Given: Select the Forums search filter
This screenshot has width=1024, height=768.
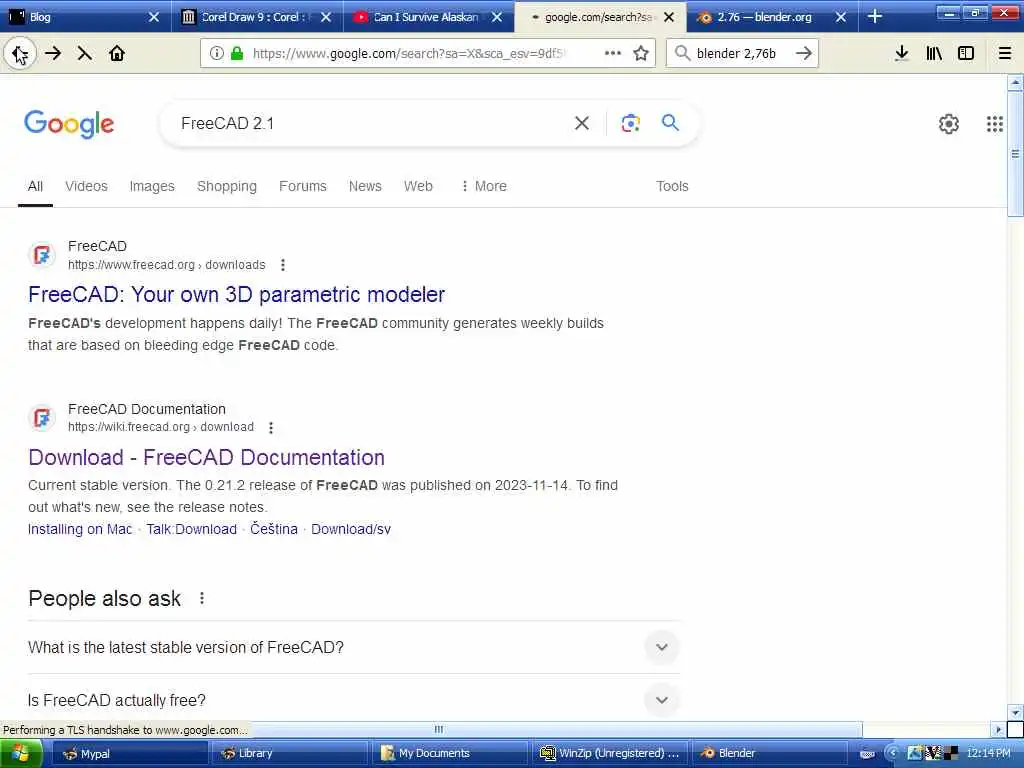Looking at the screenshot, I should coord(302,186).
